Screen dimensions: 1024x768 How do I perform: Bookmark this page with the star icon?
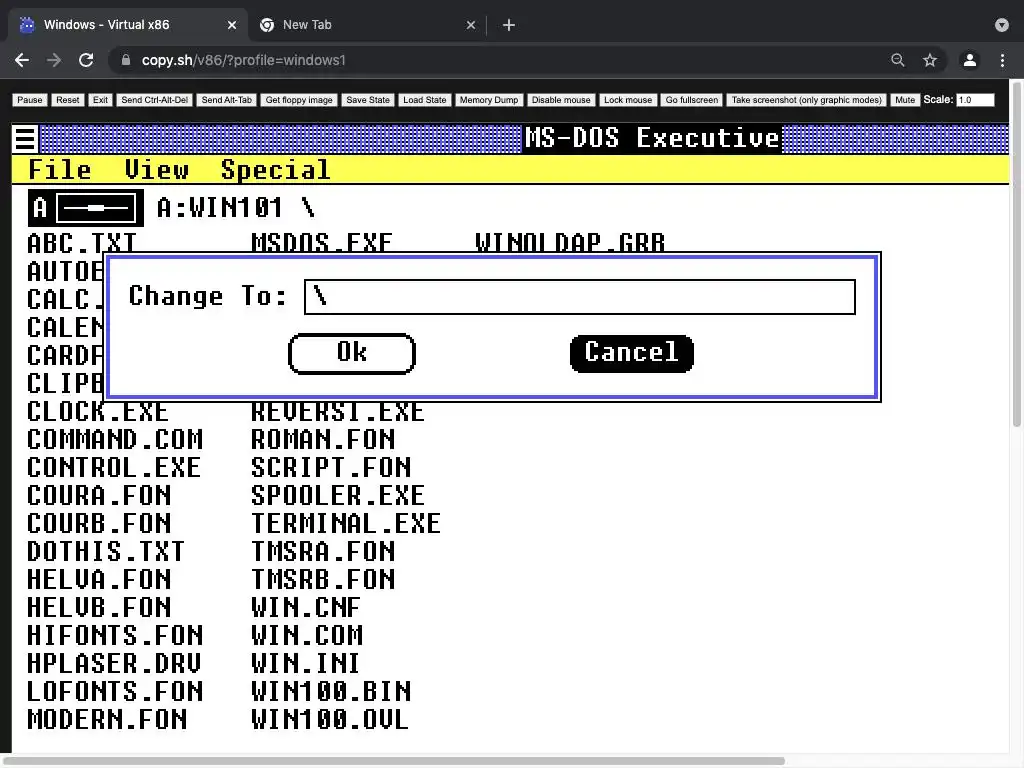click(930, 60)
